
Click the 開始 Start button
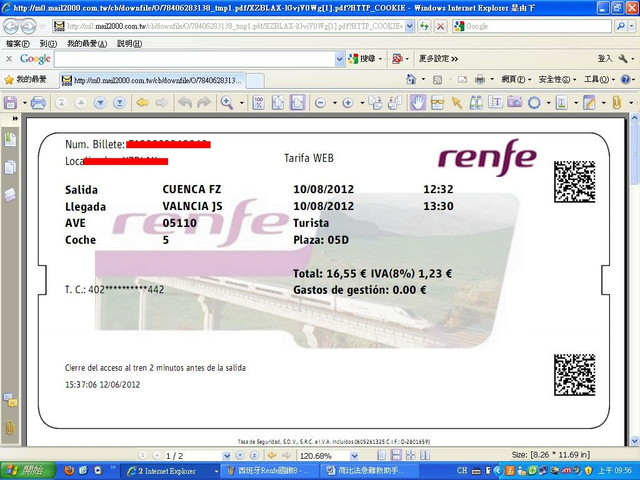click(x=28, y=471)
